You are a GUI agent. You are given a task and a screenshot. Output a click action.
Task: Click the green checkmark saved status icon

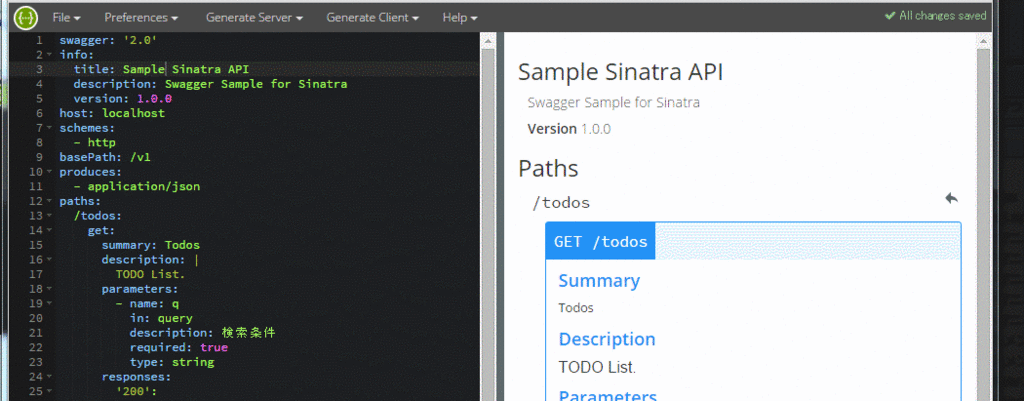(x=889, y=16)
